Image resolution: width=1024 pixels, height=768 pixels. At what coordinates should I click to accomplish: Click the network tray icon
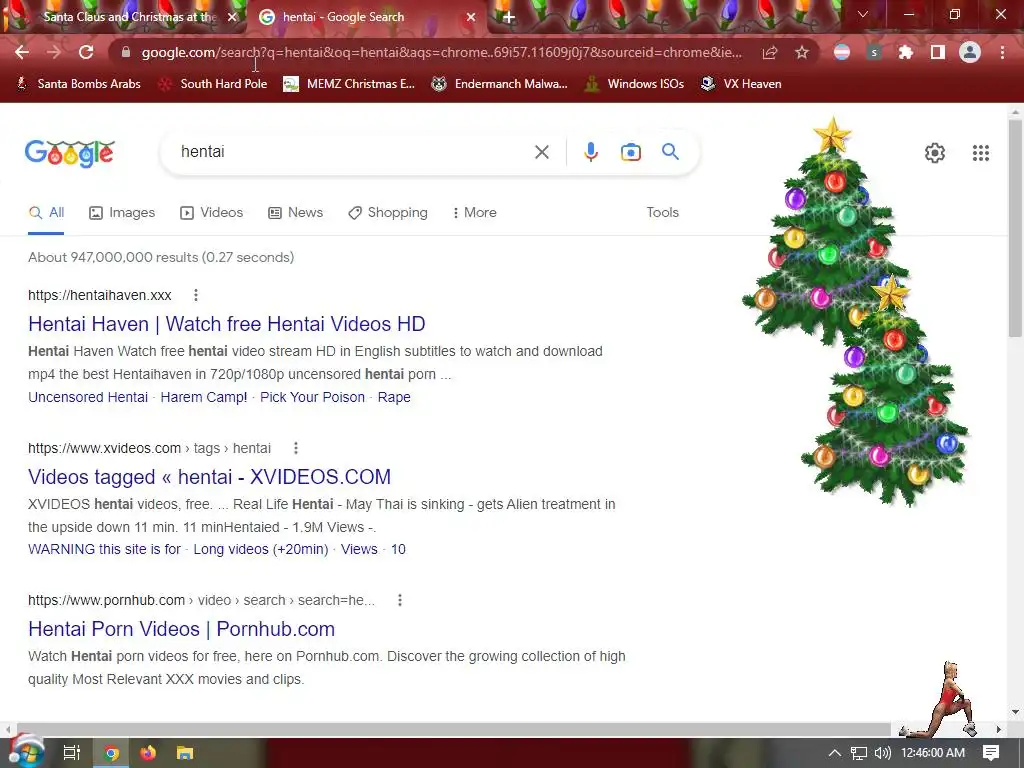point(859,753)
